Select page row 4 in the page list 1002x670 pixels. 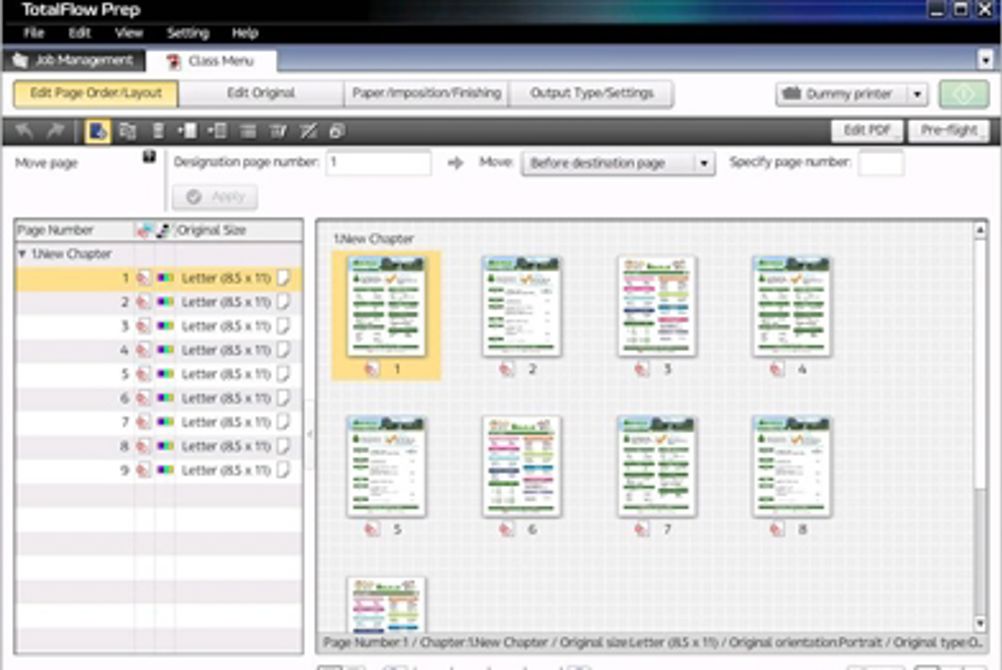coord(158,350)
